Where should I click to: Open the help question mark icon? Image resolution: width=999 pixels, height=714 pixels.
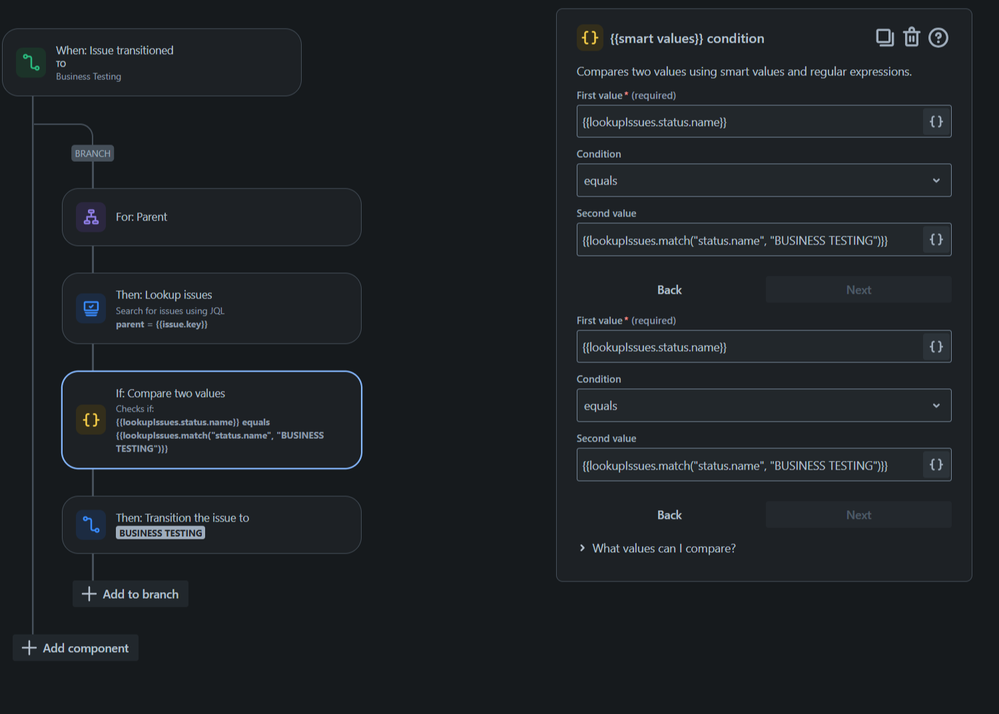click(938, 37)
